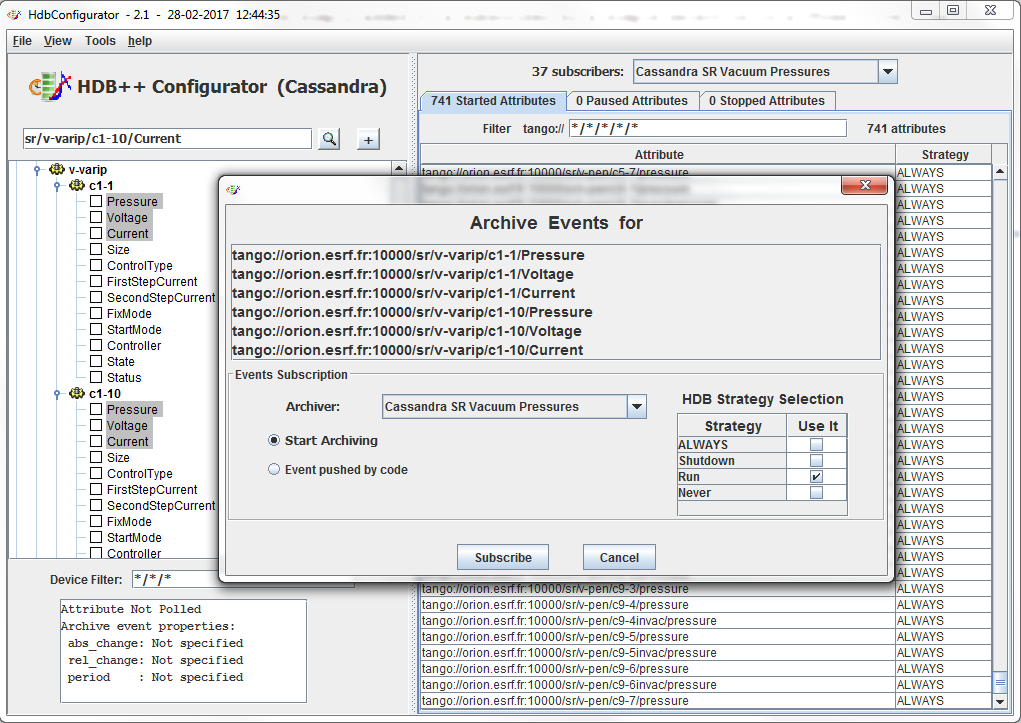The image size is (1021, 723).
Task: Open the subscribers dropdown at top
Action: [x=887, y=72]
